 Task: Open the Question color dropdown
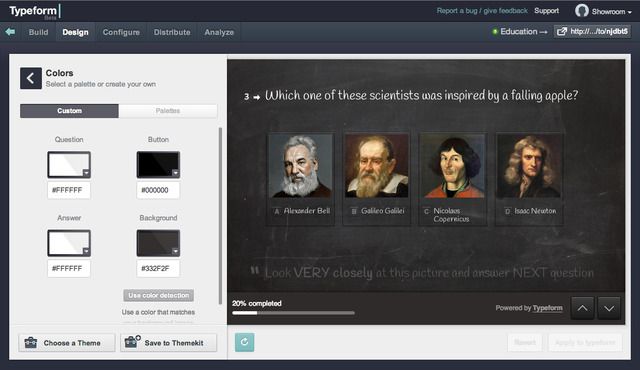86,173
